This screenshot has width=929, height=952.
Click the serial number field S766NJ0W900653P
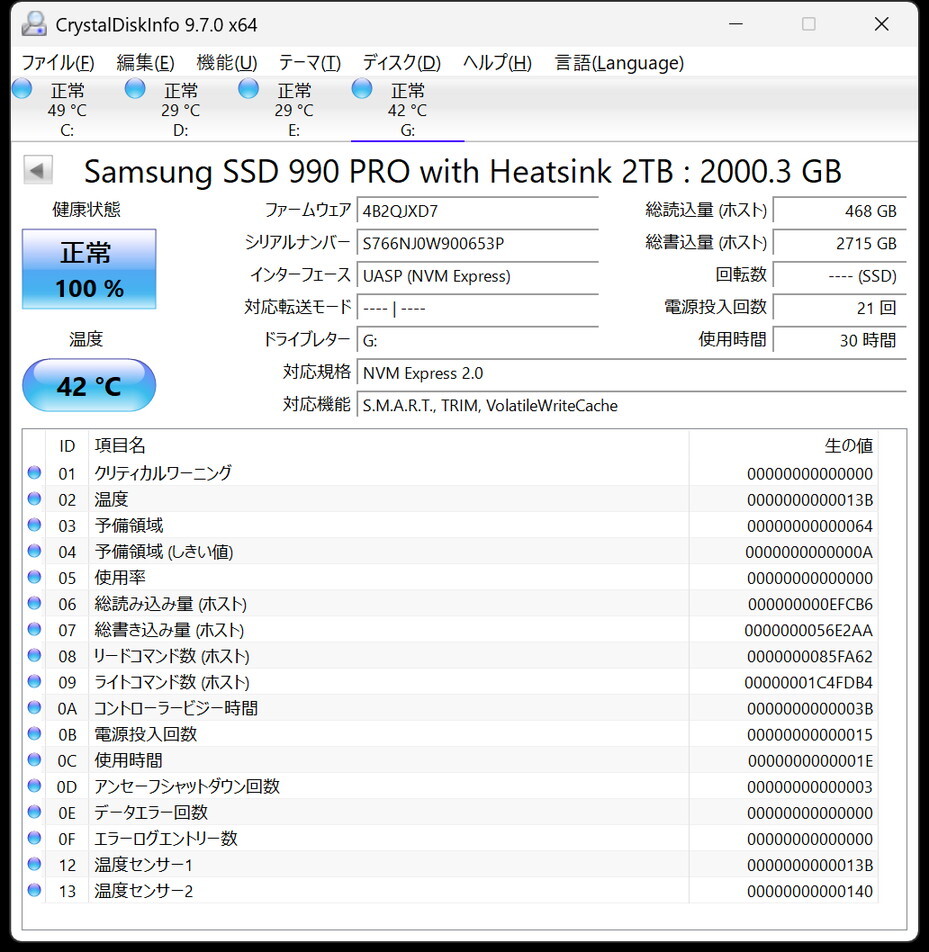point(478,243)
